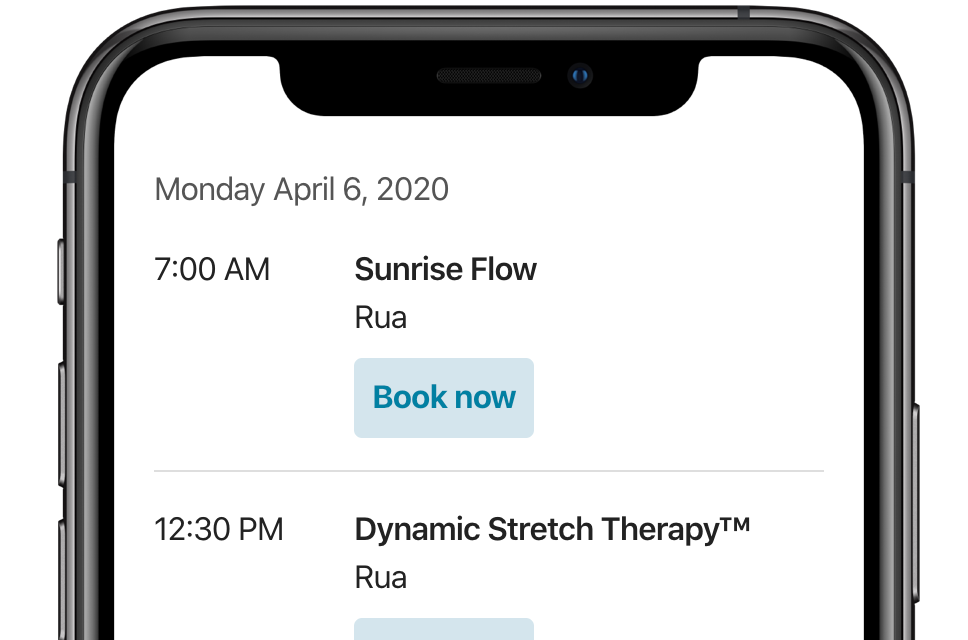
Task: Select instructor Rua under Sunrise Flow
Action: [380, 318]
